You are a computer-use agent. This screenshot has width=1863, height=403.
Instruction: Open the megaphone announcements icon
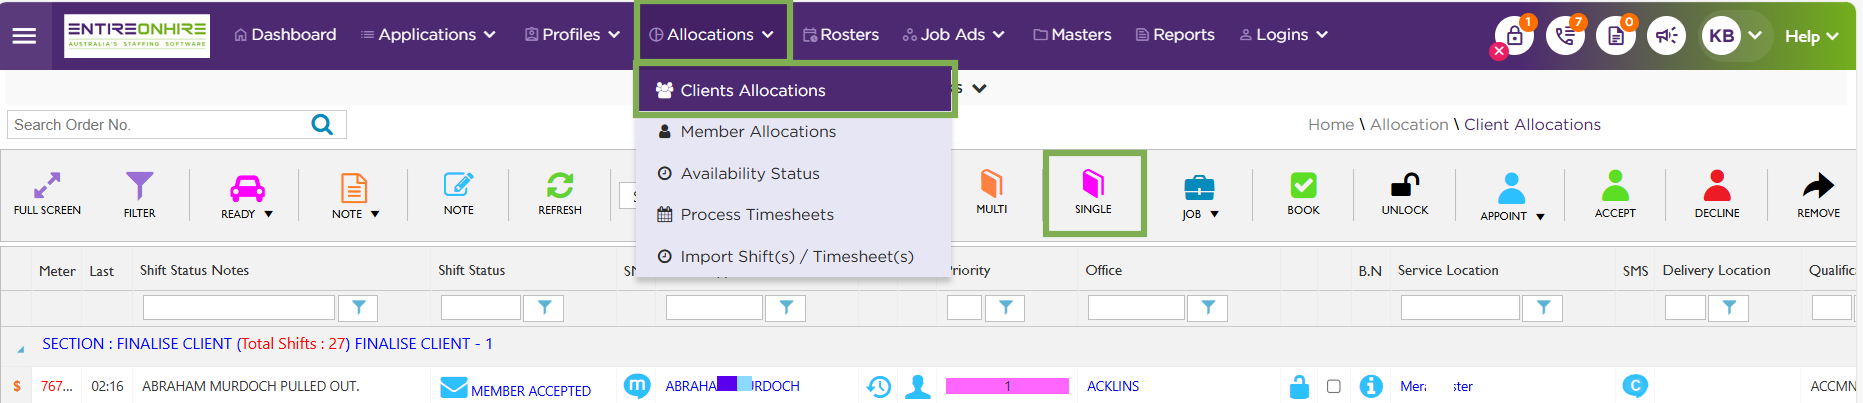[x=1666, y=36]
